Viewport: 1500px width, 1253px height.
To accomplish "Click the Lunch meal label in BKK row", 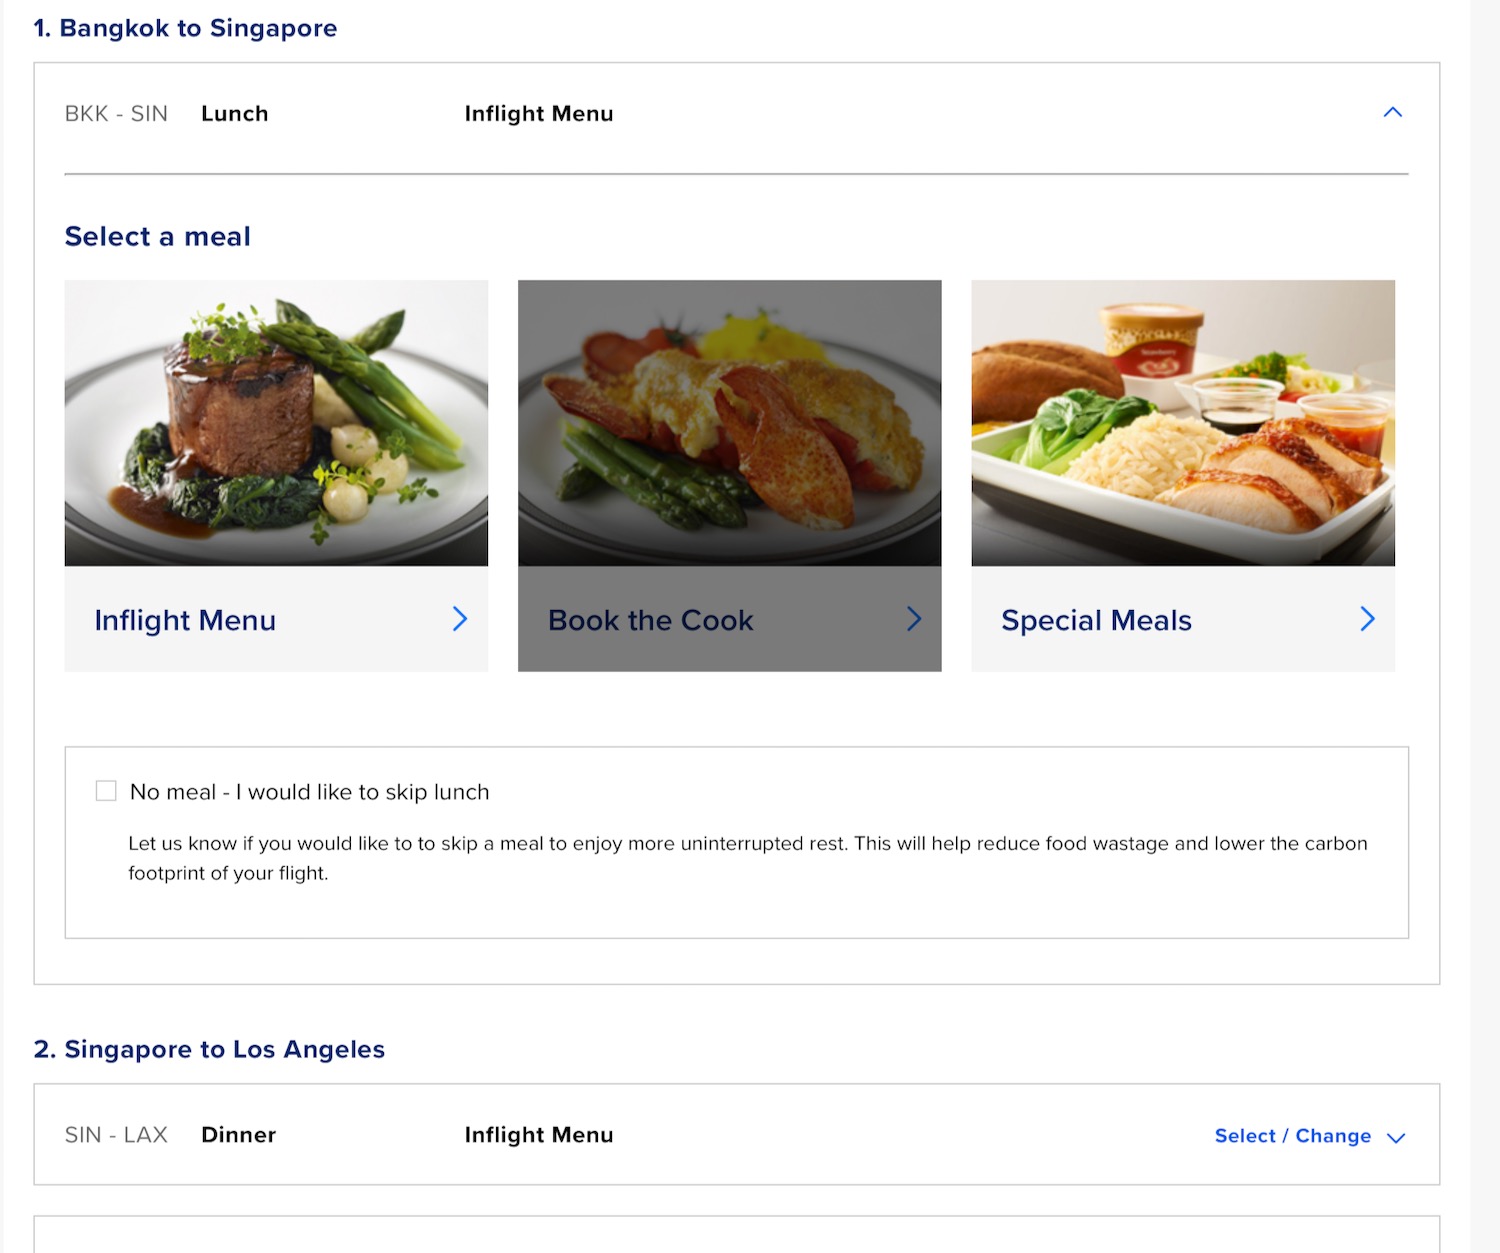I will tap(235, 114).
